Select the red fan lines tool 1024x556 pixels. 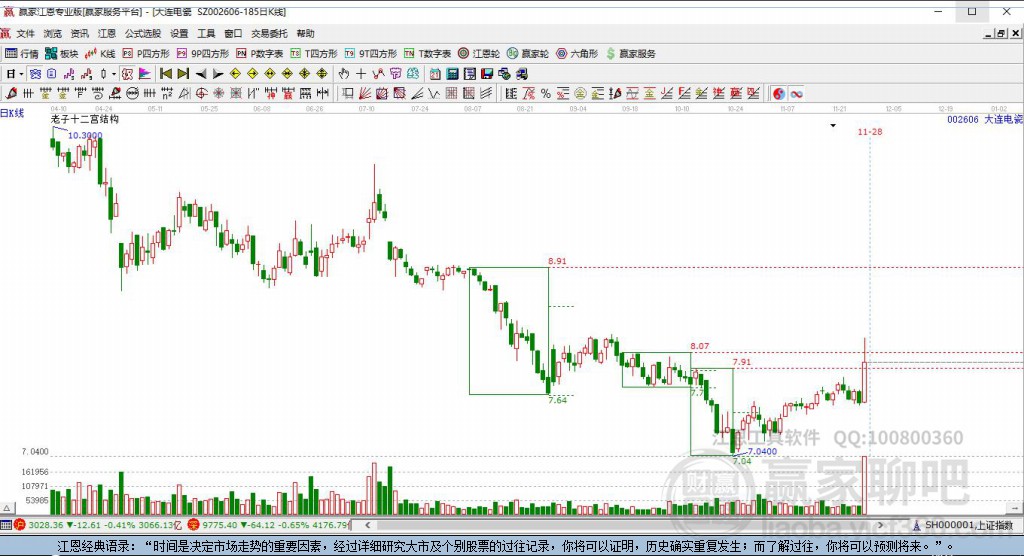(364, 93)
